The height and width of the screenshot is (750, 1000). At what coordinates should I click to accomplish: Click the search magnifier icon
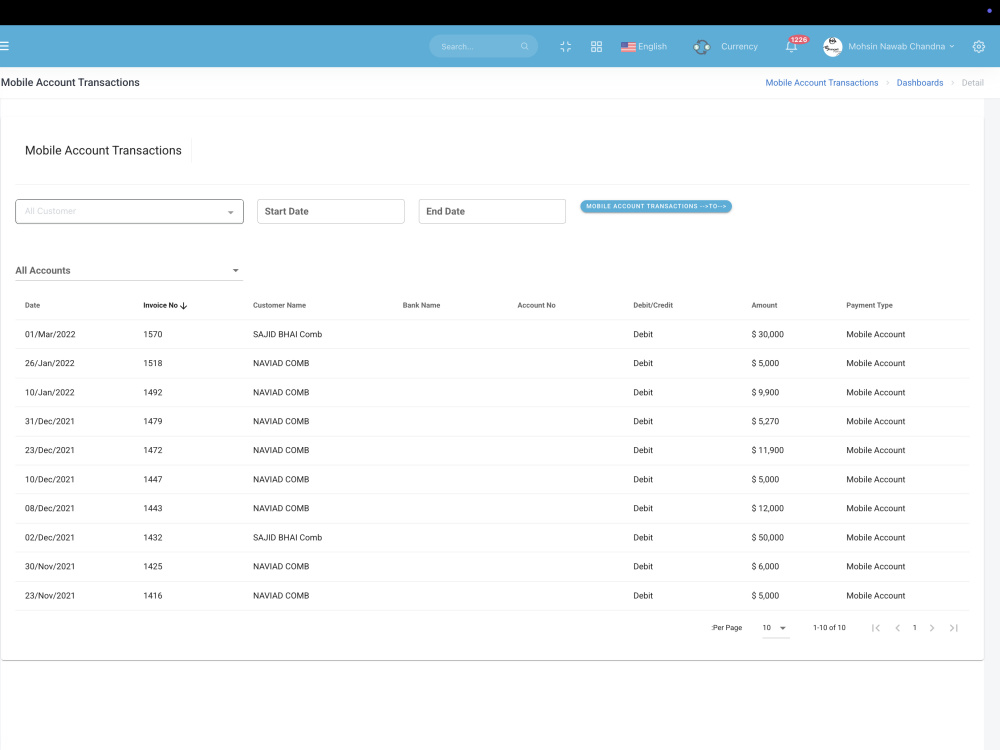[x=524, y=47]
